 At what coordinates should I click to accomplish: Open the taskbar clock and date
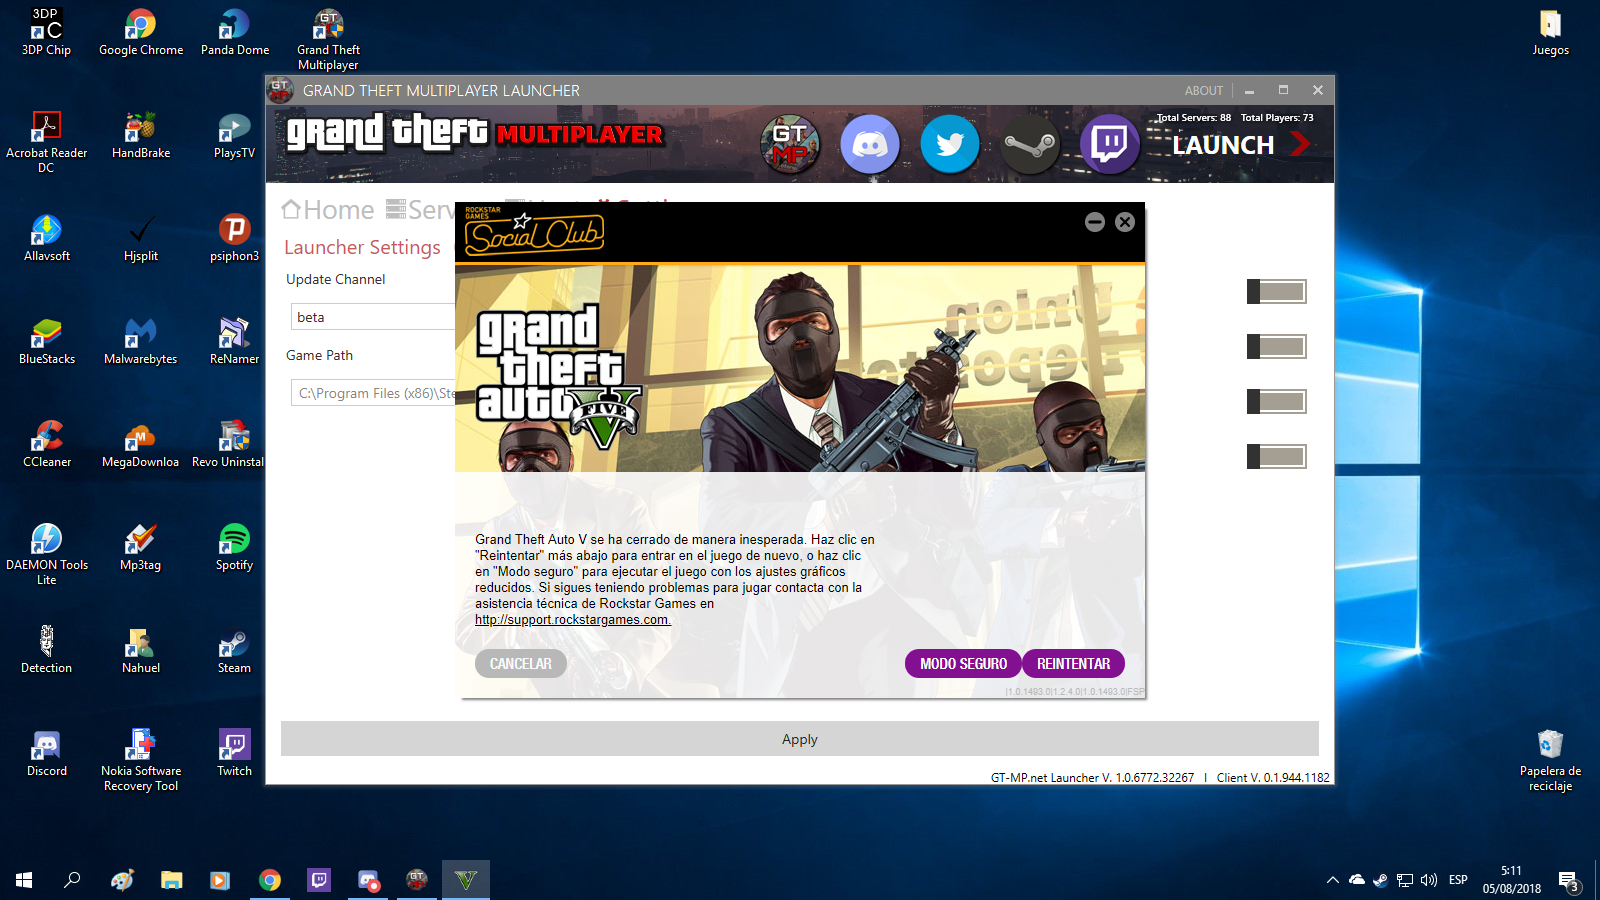click(x=1511, y=880)
